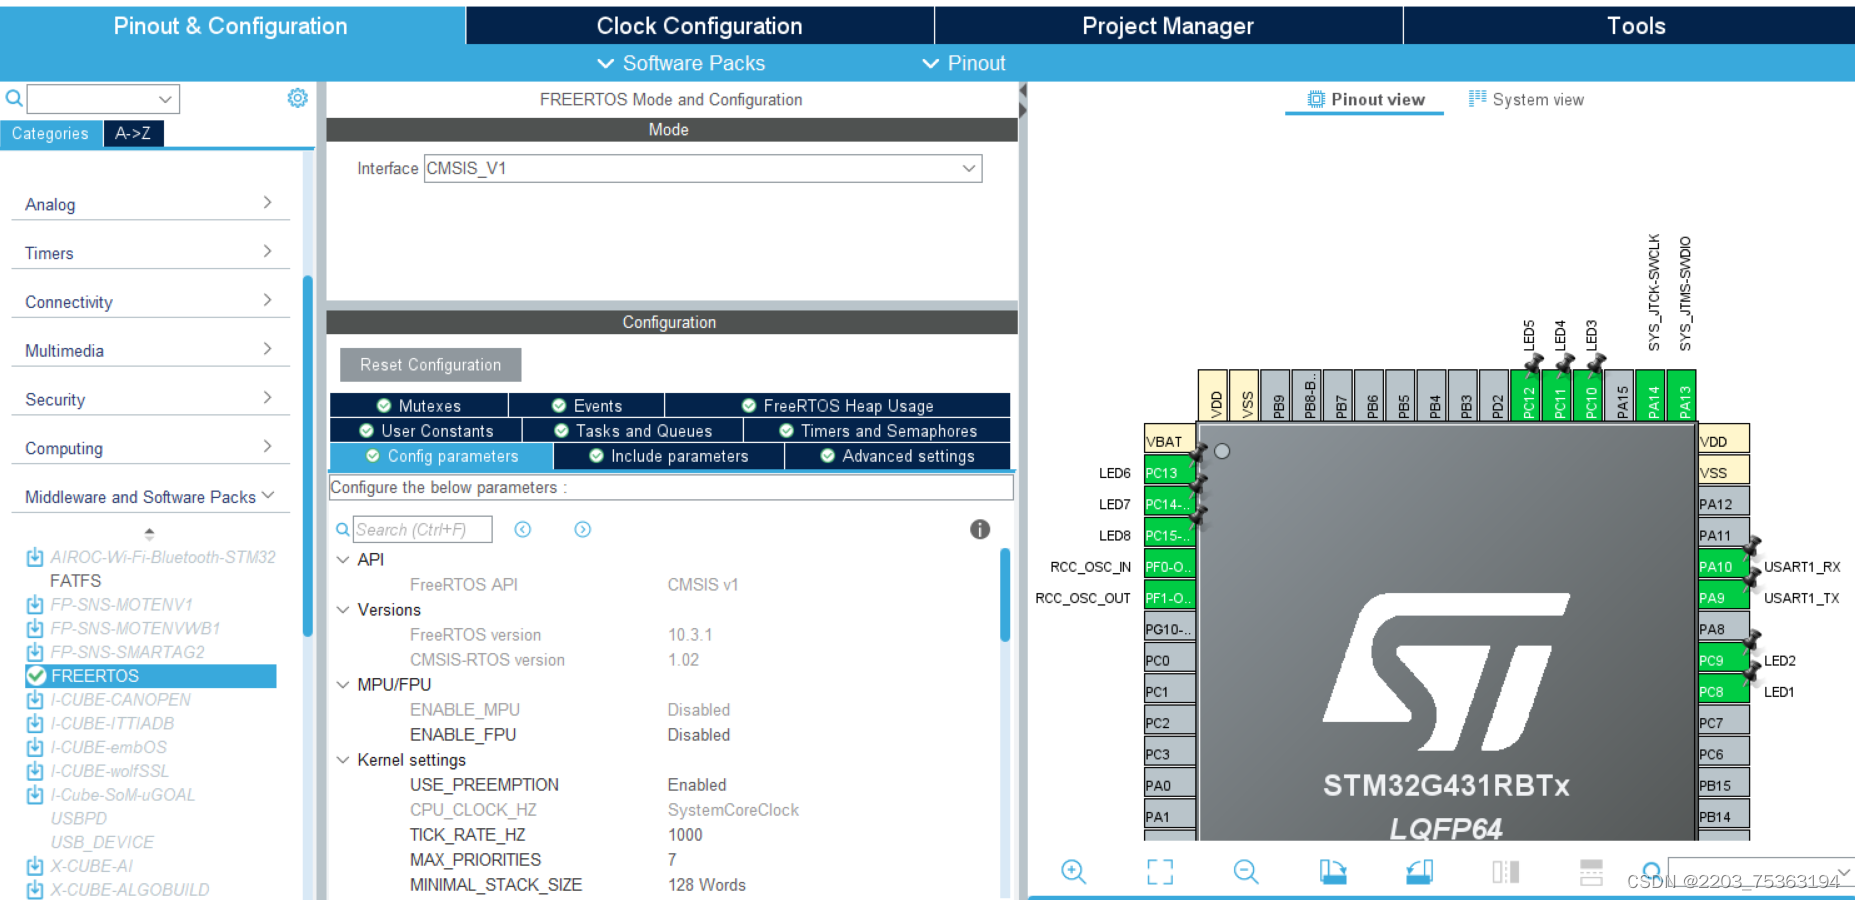The height and width of the screenshot is (900, 1855).
Task: Click the parameter Search (Ctrl+F) field
Action: pos(422,529)
